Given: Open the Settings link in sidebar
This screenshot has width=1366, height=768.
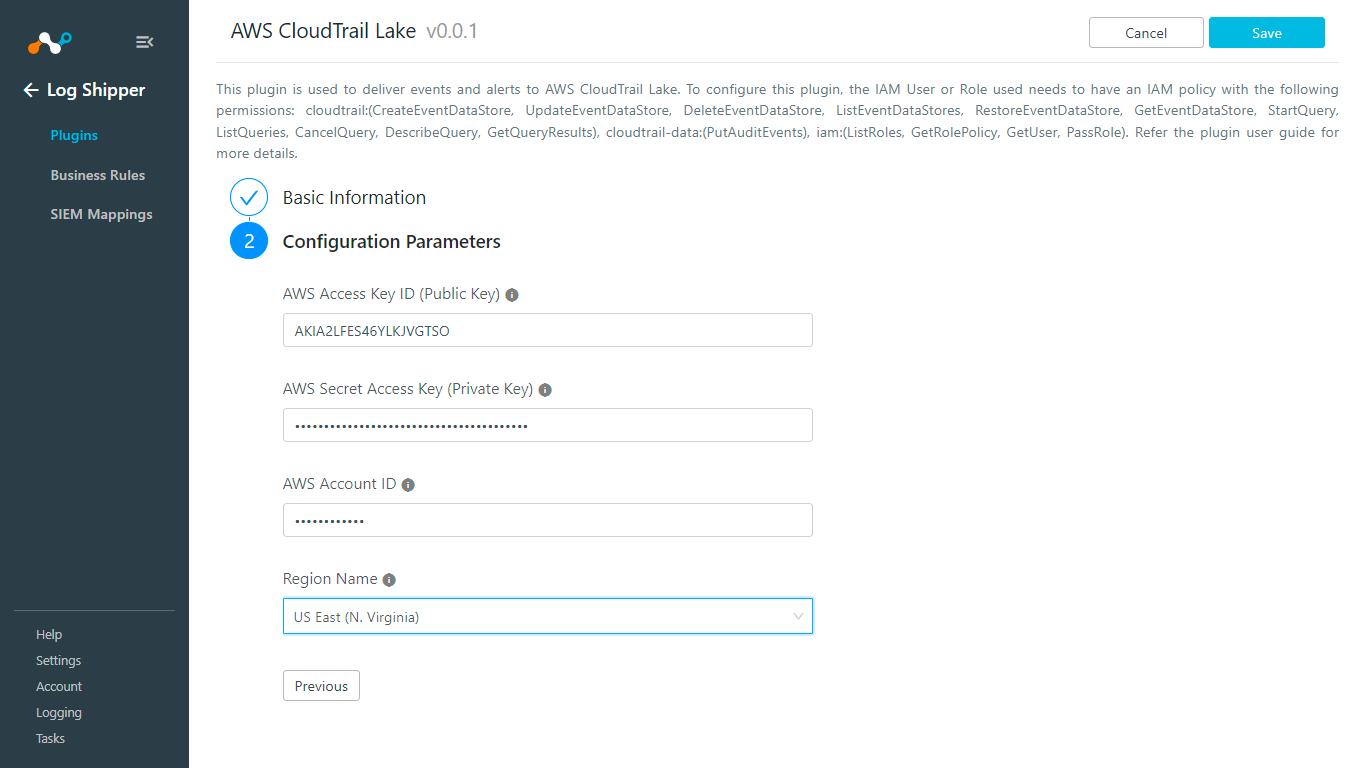Looking at the screenshot, I should coord(58,660).
